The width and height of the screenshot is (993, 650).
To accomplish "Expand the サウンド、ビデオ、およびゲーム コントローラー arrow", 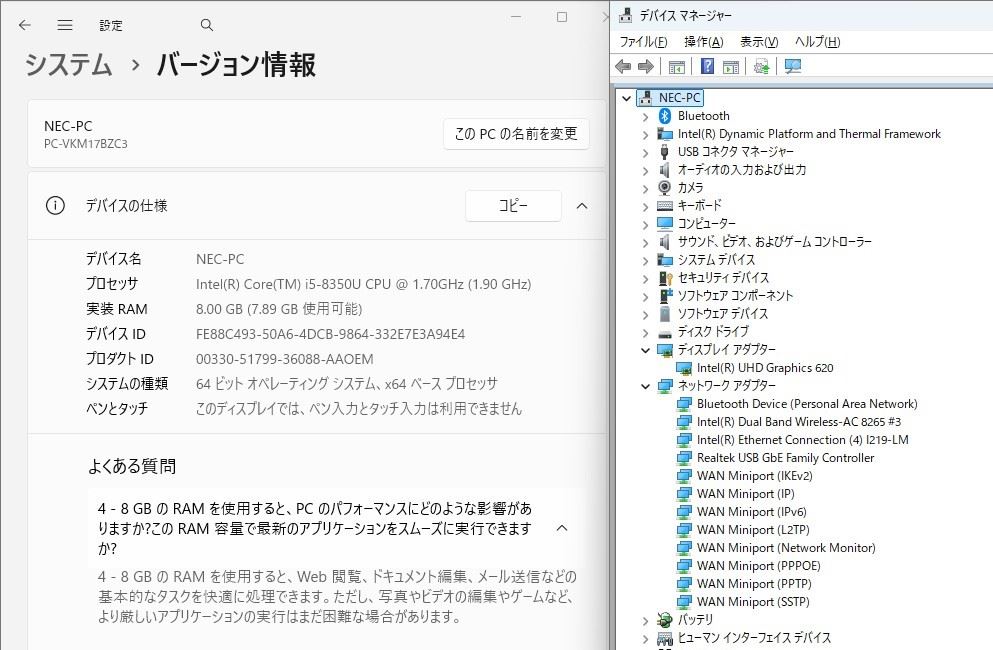I will pyautogui.click(x=645, y=243).
